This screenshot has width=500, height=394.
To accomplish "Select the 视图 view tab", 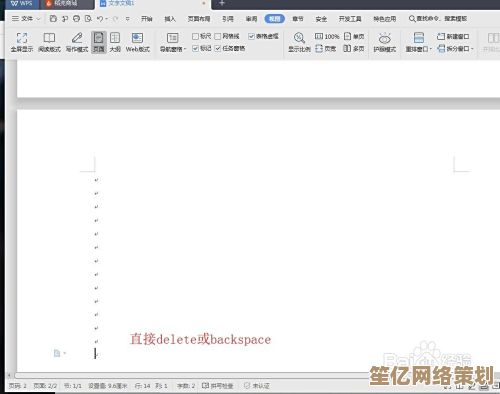I will point(275,19).
